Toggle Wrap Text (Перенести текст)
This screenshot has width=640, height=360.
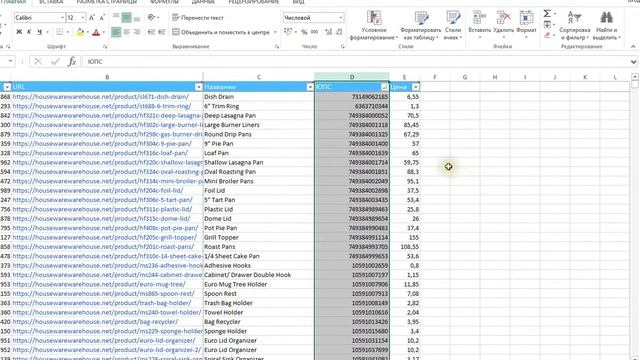point(198,18)
